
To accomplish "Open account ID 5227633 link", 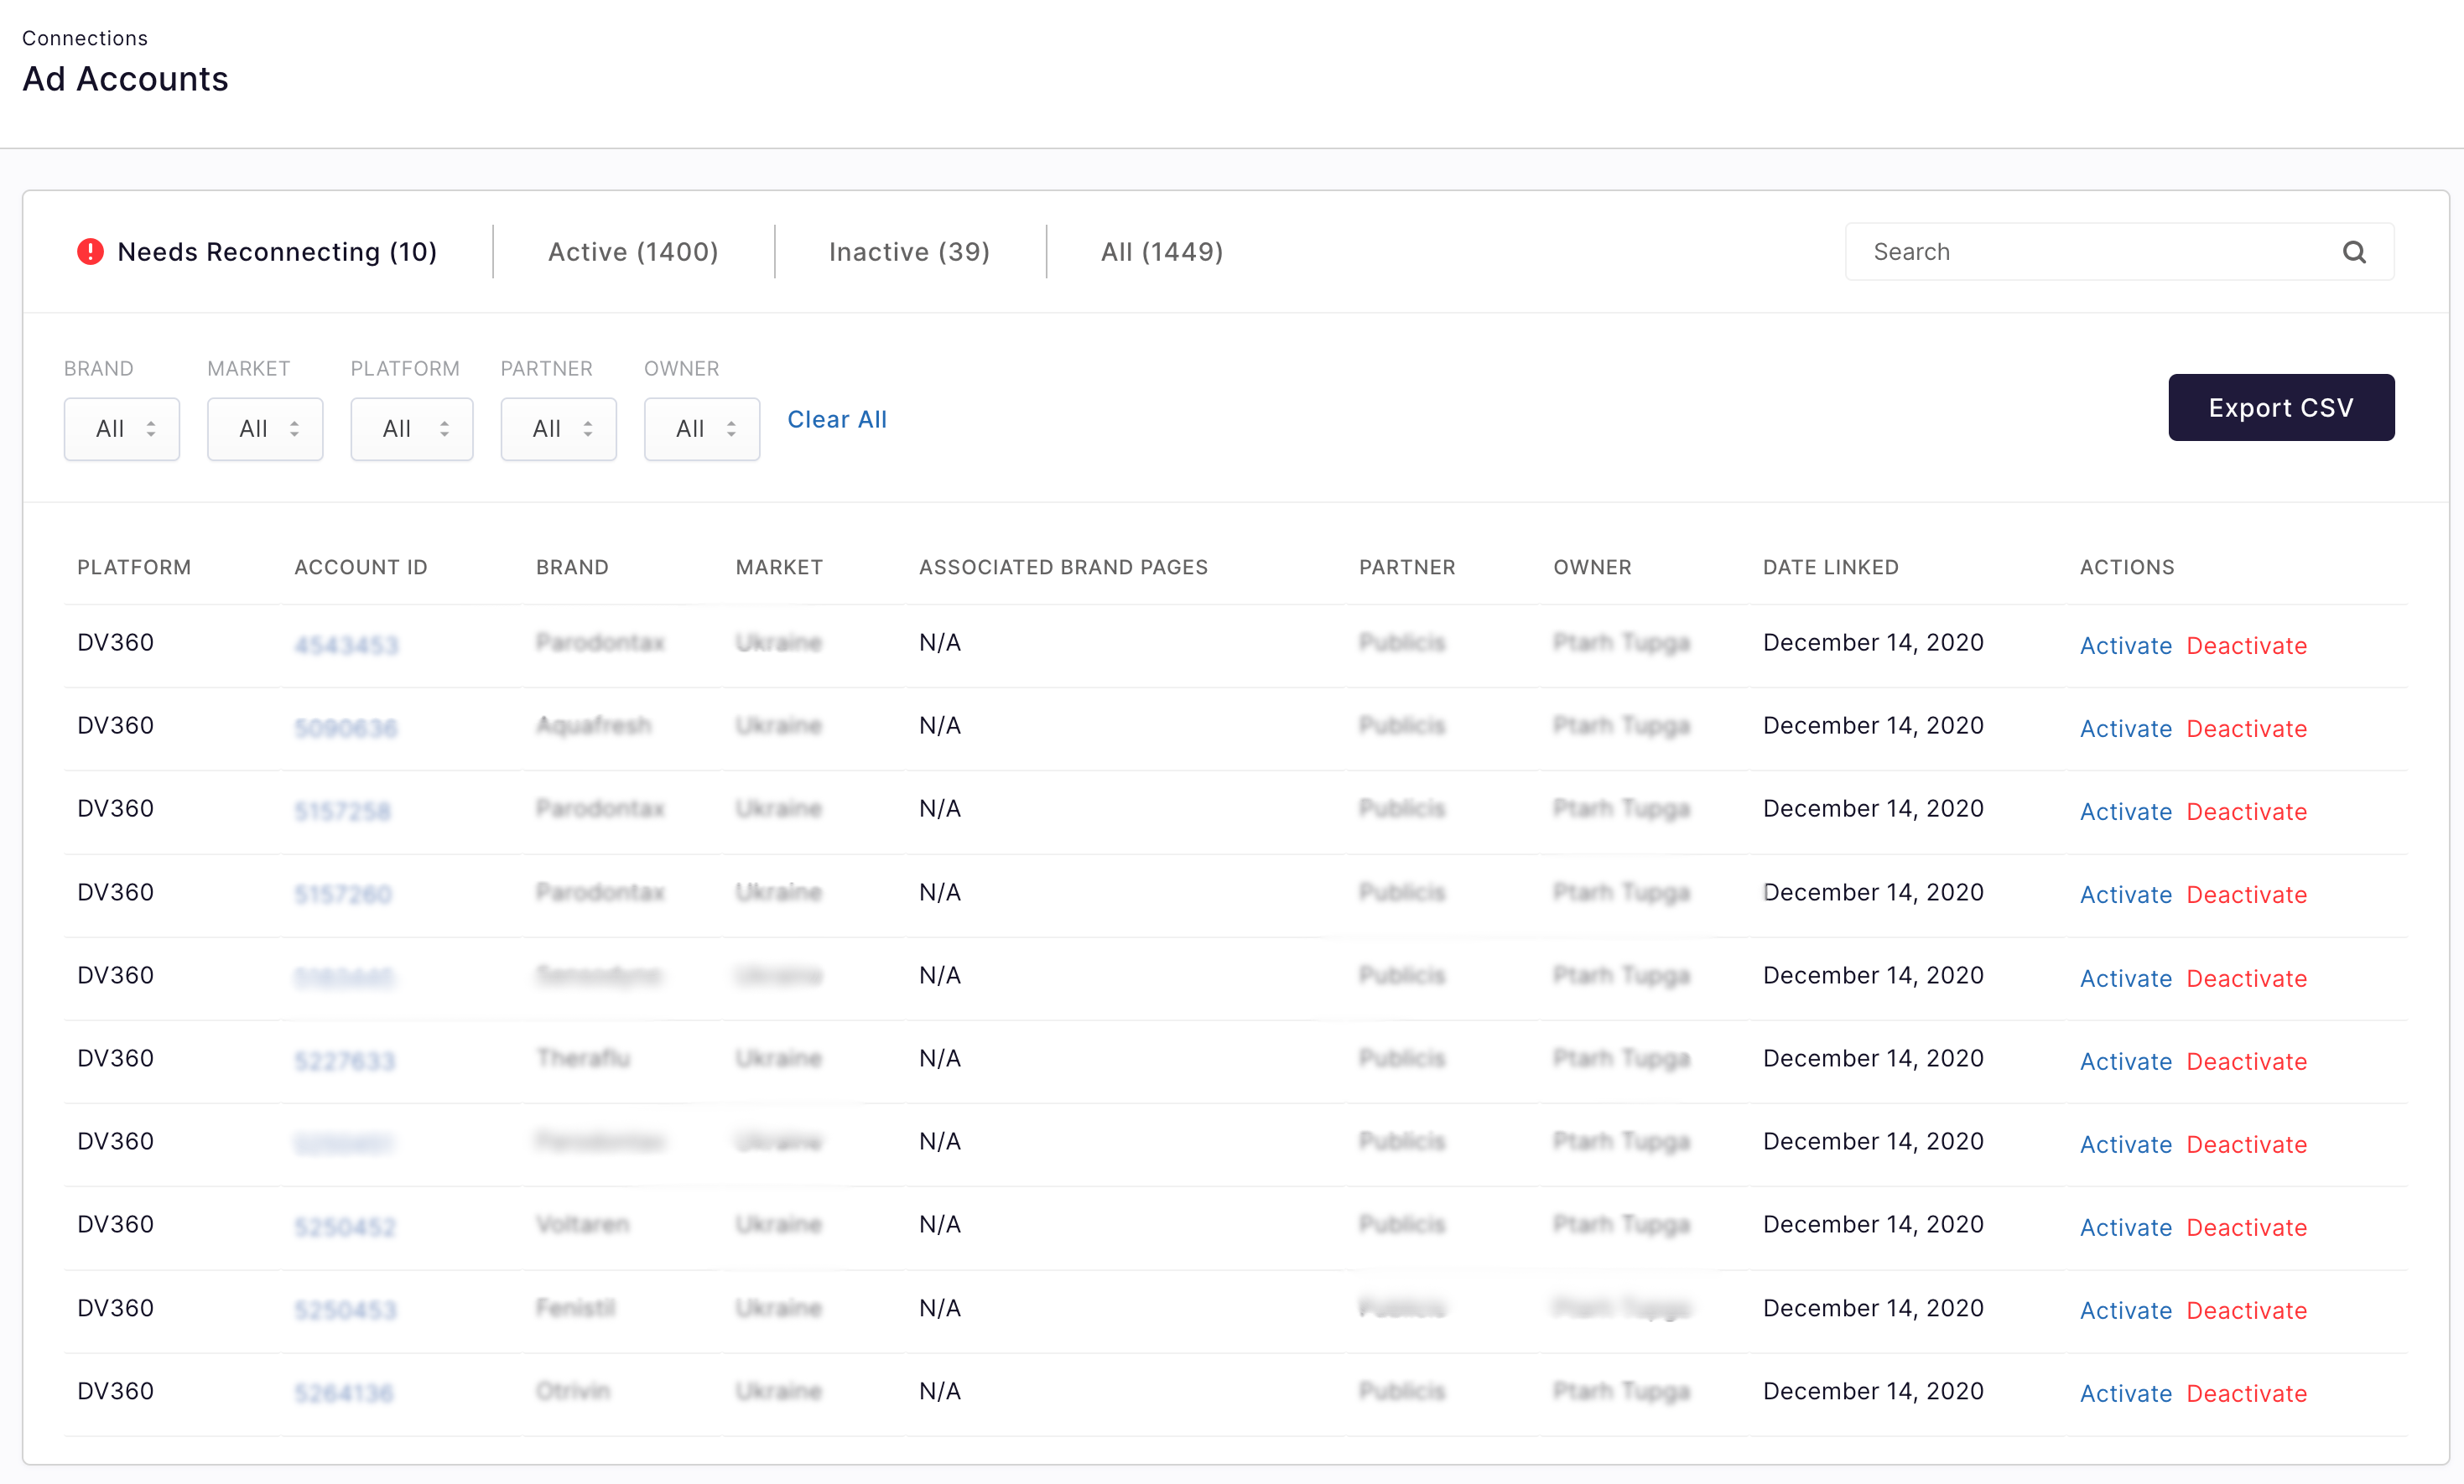I will (x=345, y=1062).
